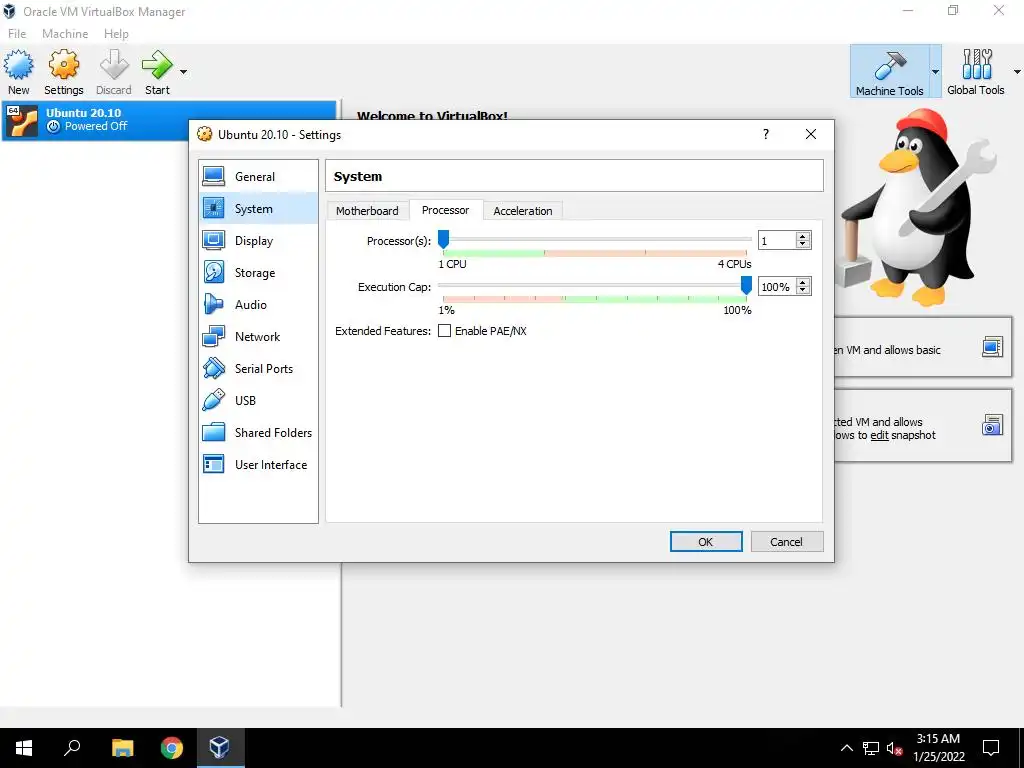Click the Processor(s) slider handle
Screen dimensions: 1024x768
[x=443, y=239]
